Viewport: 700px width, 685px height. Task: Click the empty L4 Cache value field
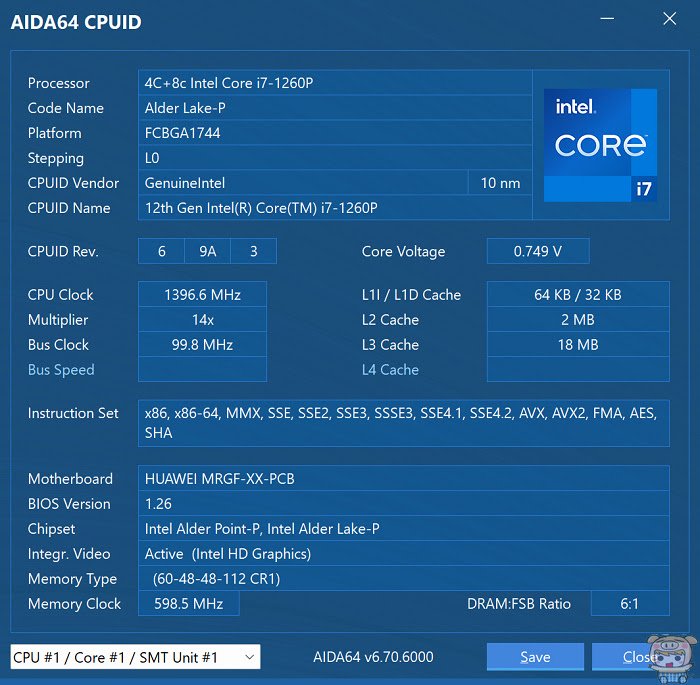(x=578, y=370)
